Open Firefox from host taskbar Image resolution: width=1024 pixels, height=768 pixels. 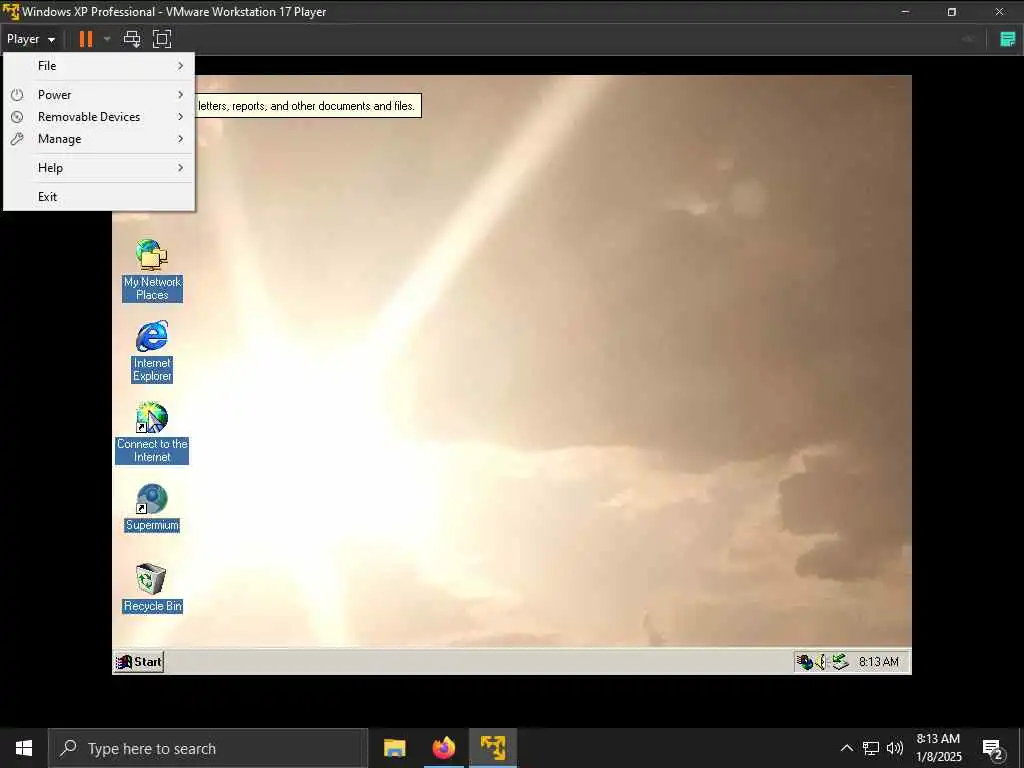pyautogui.click(x=443, y=748)
